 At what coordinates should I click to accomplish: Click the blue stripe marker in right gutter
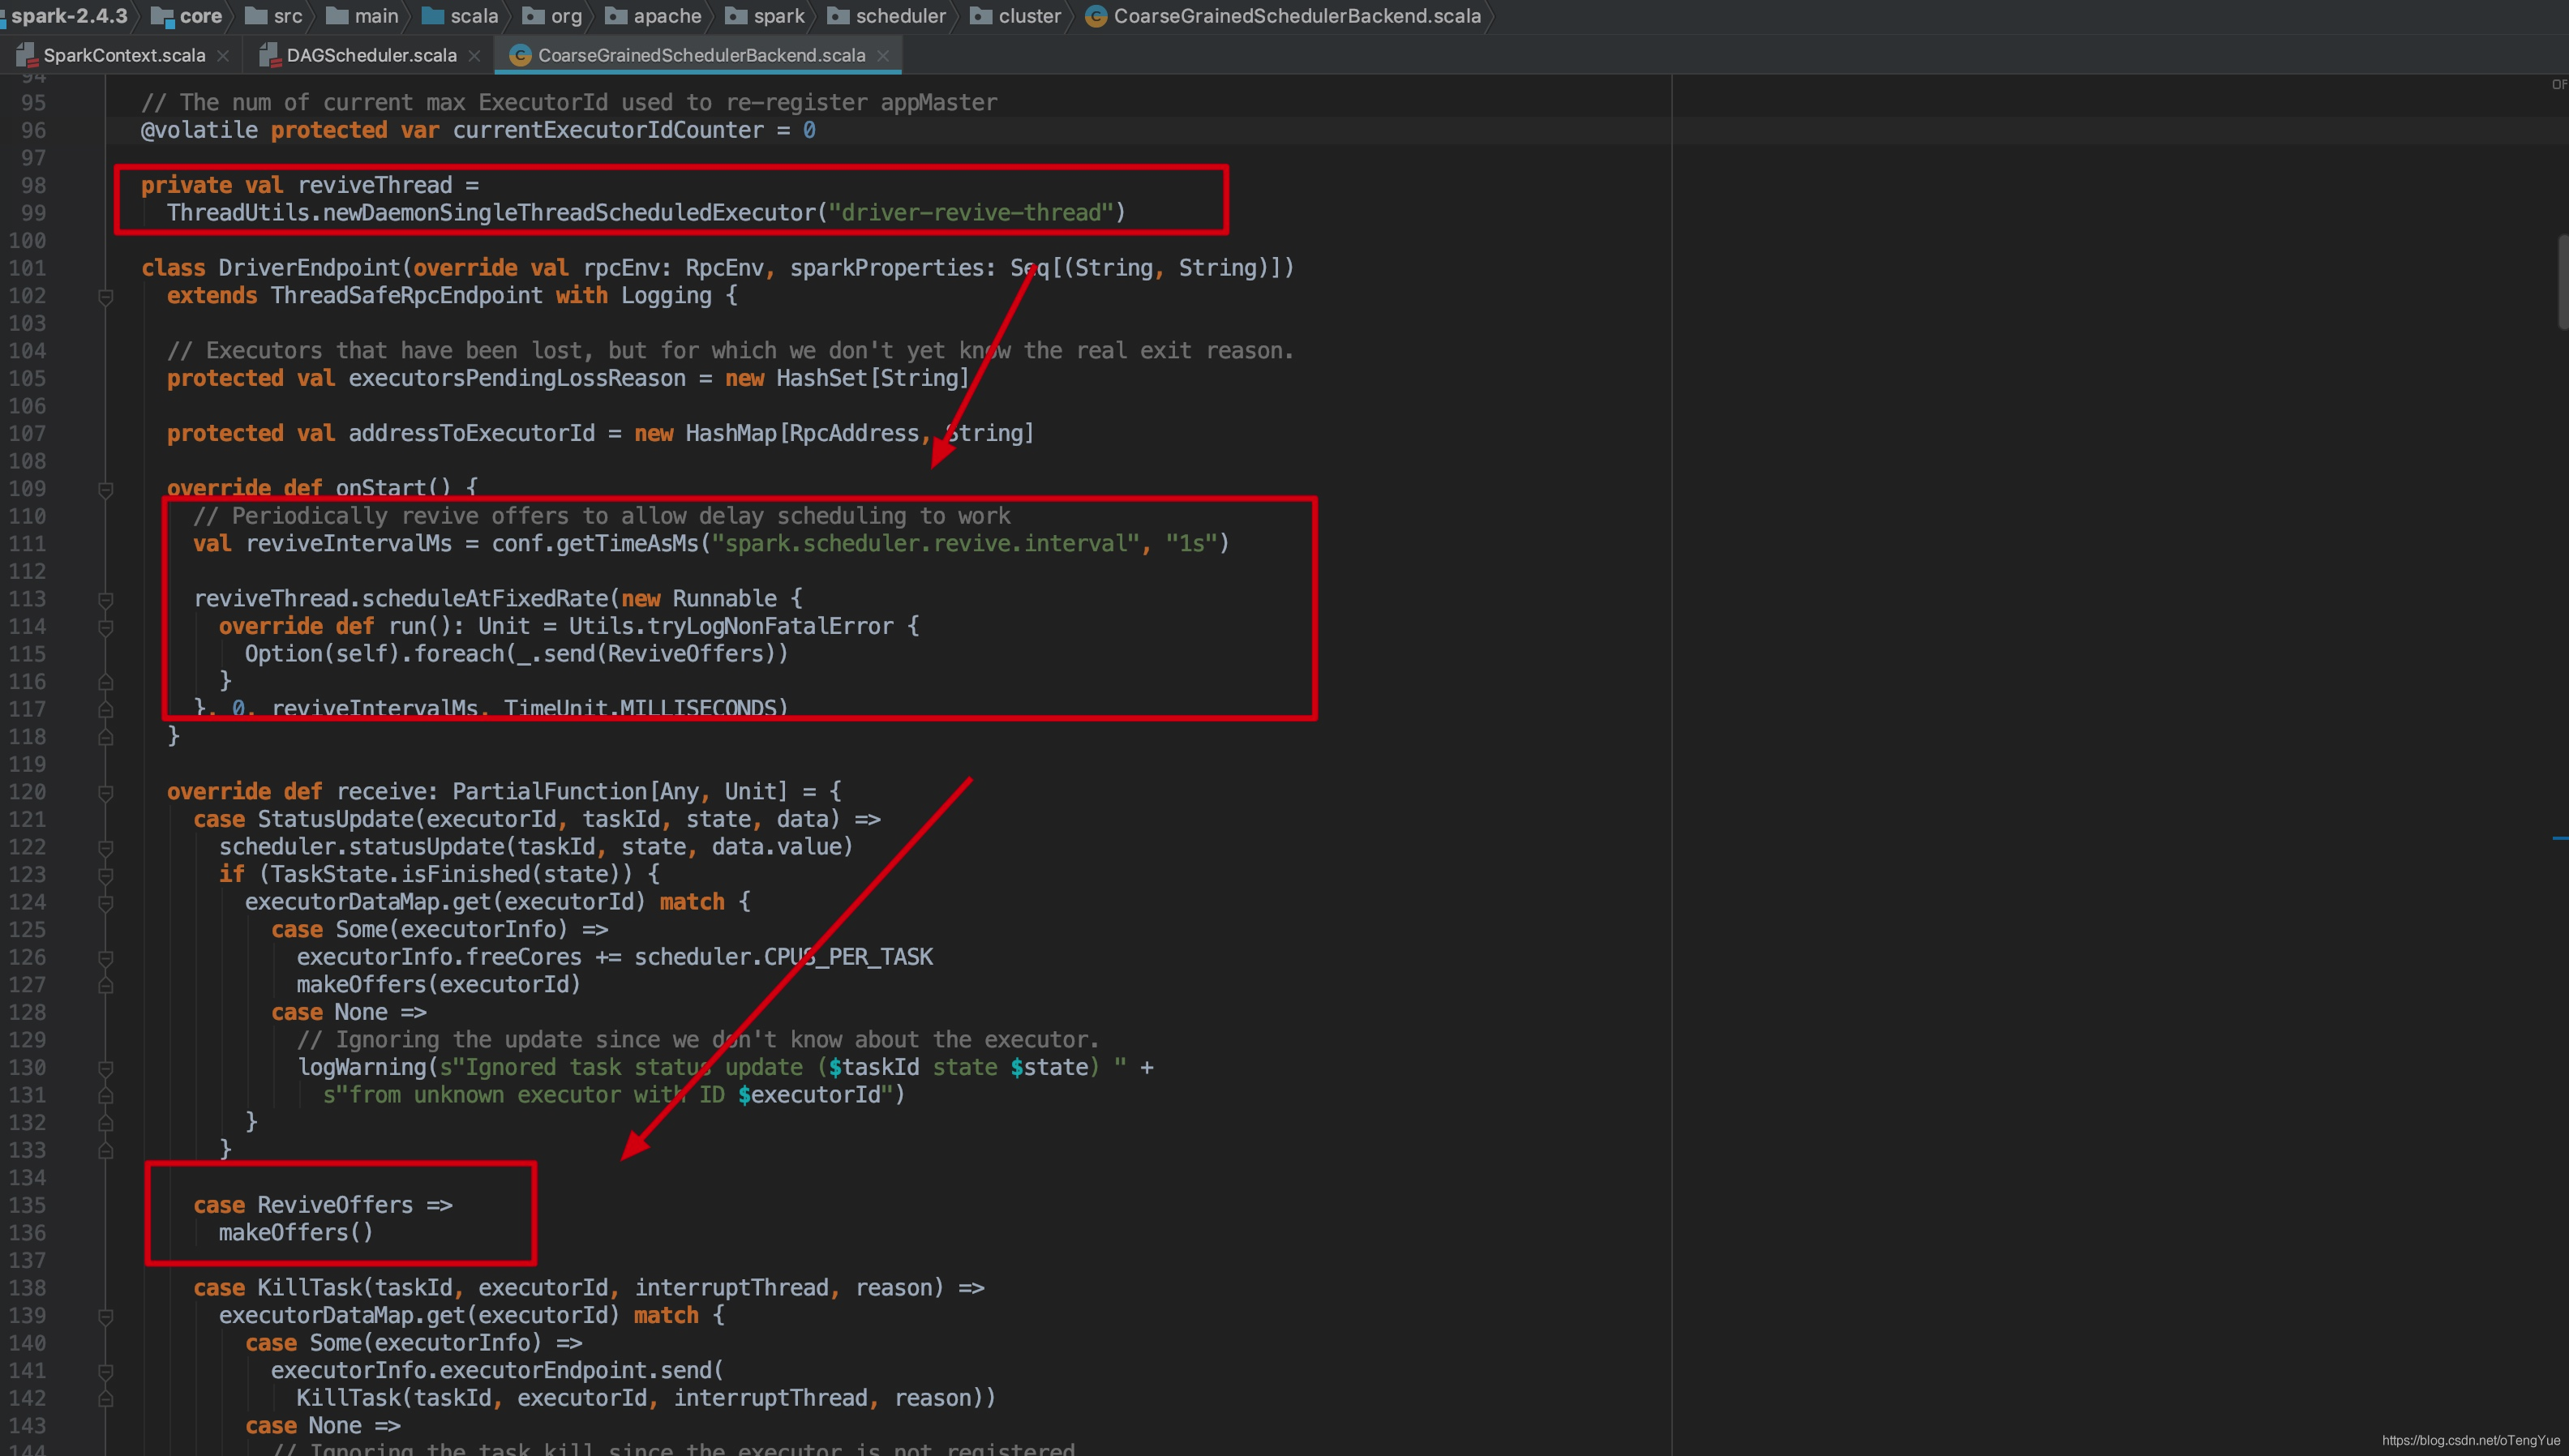pyautogui.click(x=2560, y=837)
